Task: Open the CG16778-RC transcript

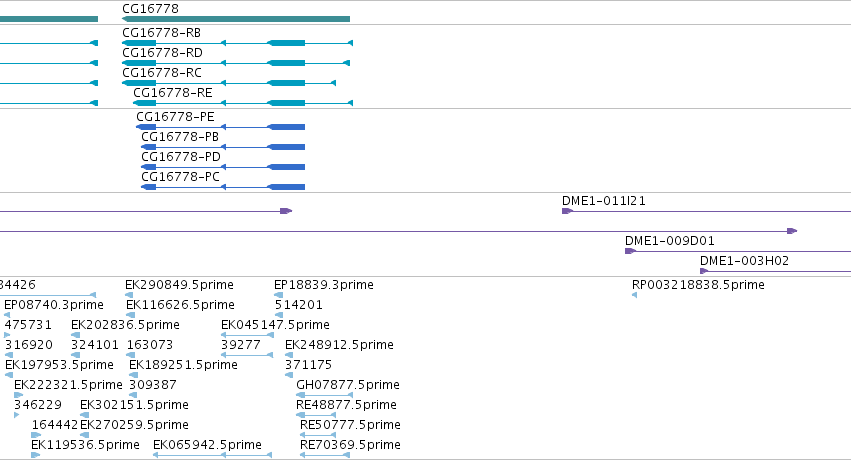Action: (229, 83)
